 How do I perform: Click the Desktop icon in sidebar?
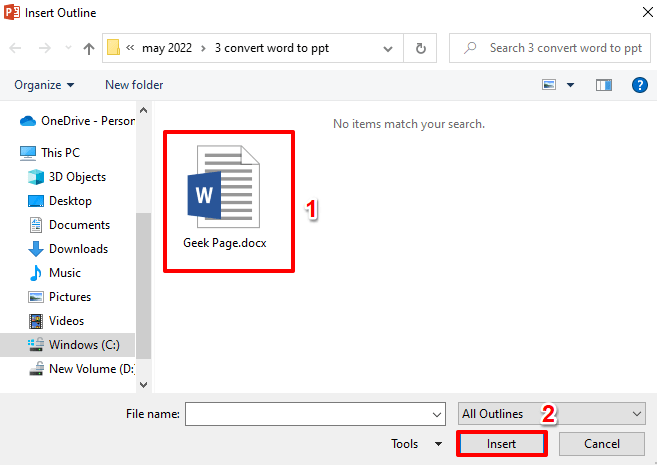(x=36, y=201)
